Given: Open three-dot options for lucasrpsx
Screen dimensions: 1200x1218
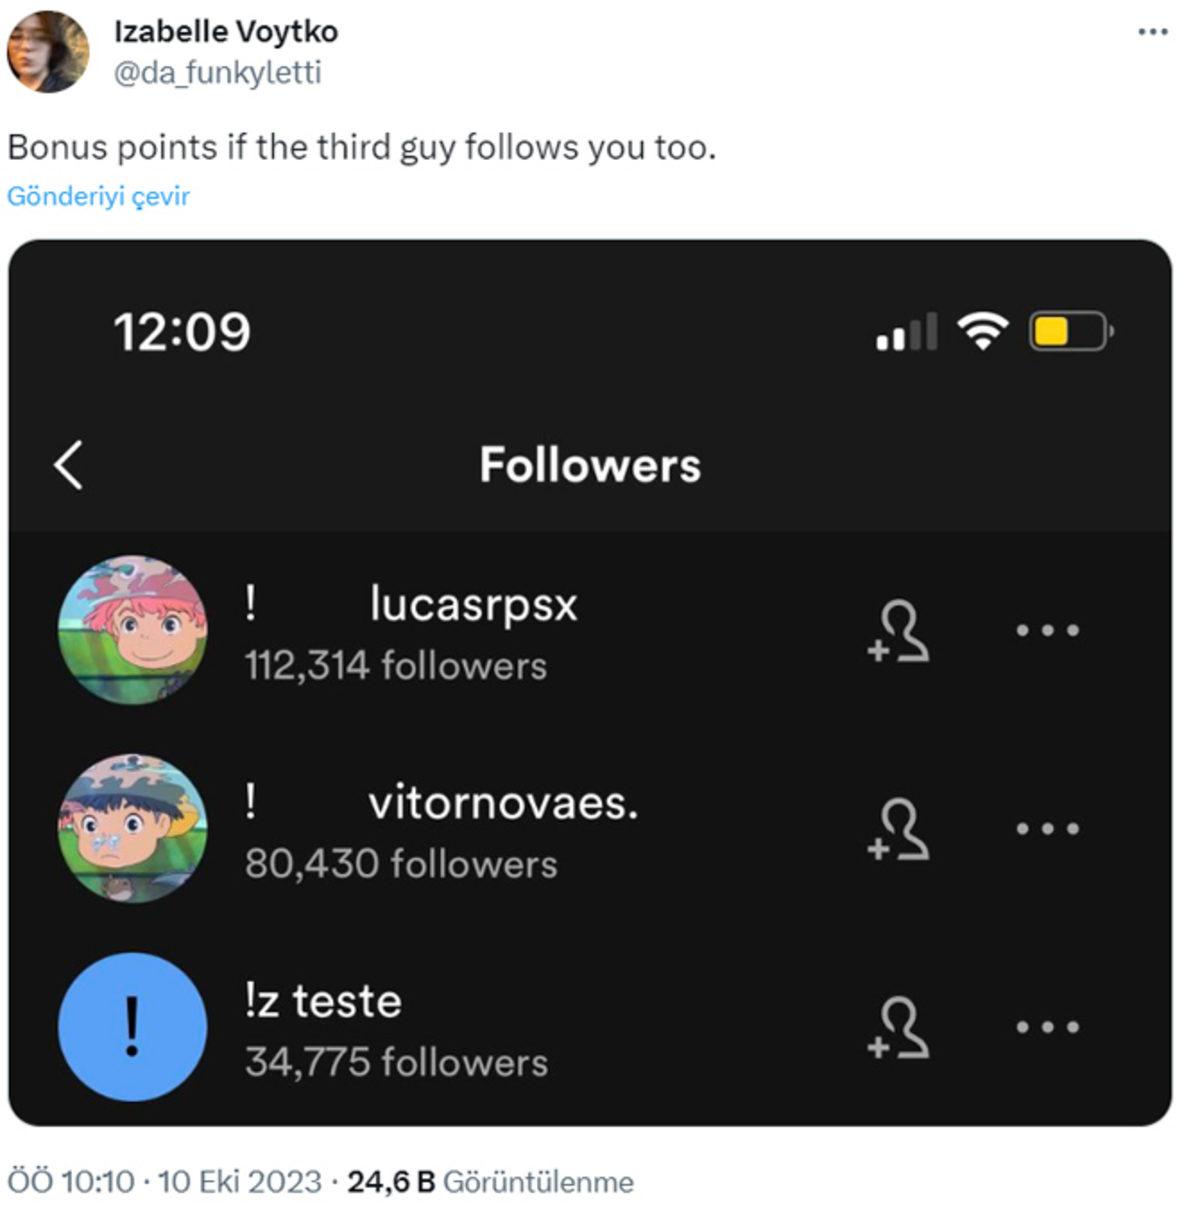Looking at the screenshot, I should coord(1047,631).
